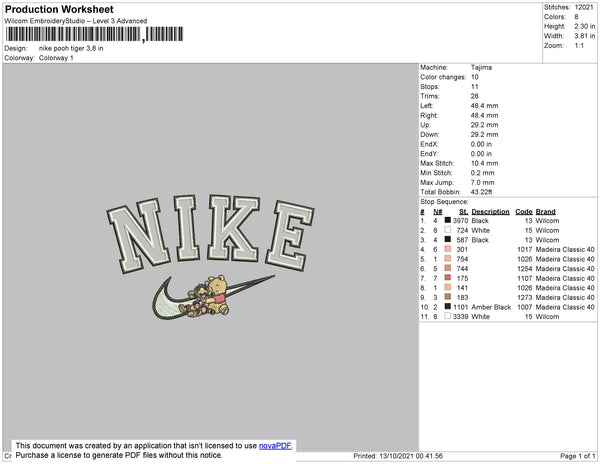Click the white swatch for stop 2 (724 stitches)
Image resolution: width=600 pixels, height=464 pixels.
[x=447, y=230]
